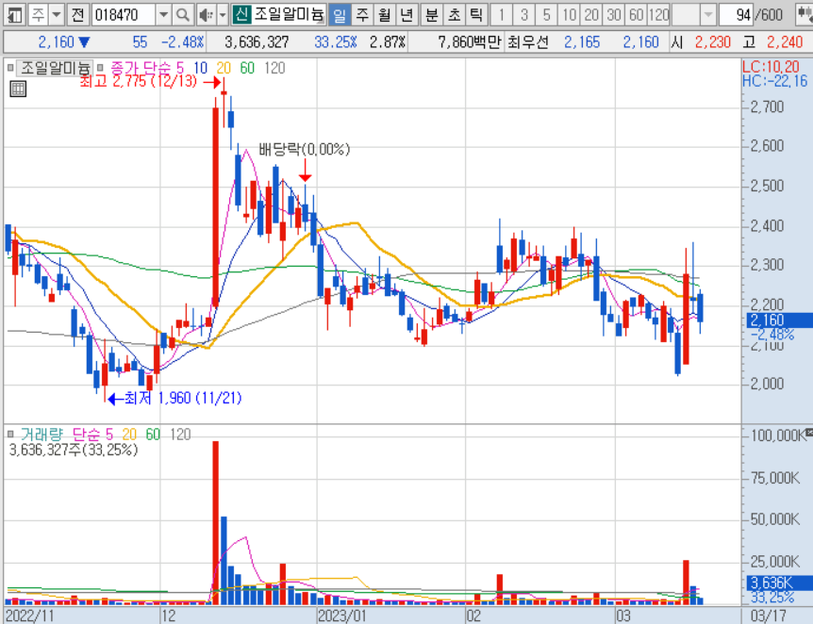813x624 pixels.
Task: Click the 최우선 label in quote bar
Action: coord(528,42)
